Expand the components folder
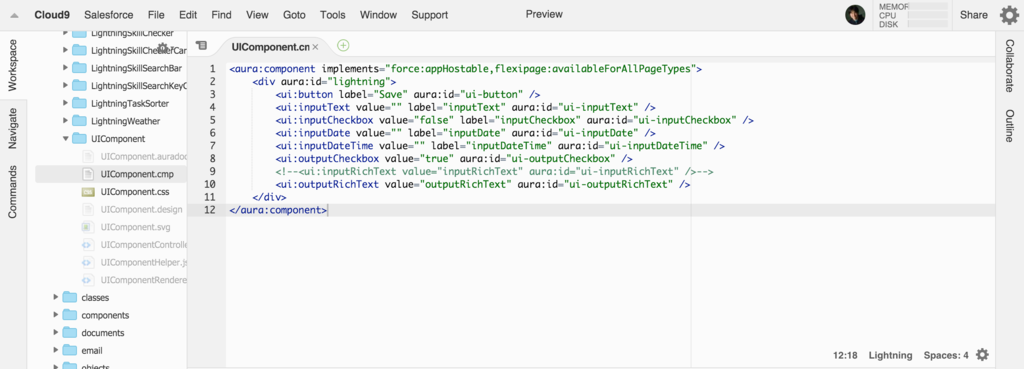This screenshot has height=369, width=1024. tap(56, 315)
